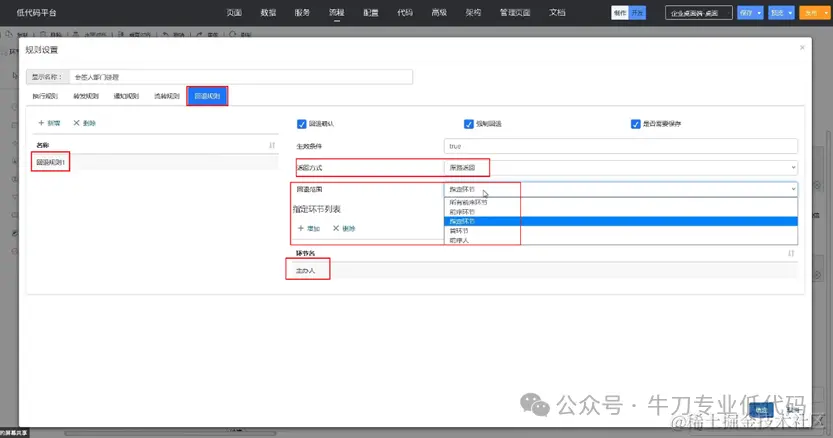Image resolution: width=833 pixels, height=438 pixels.
Task: Open the 架构 menu in top navigation
Action: coord(473,13)
